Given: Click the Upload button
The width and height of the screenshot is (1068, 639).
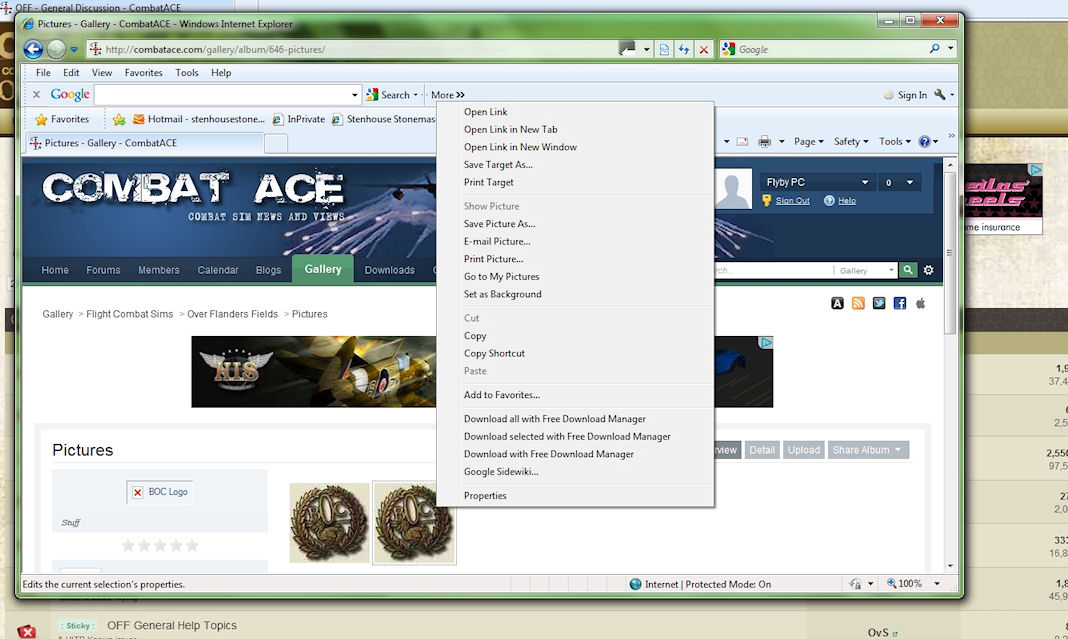Looking at the screenshot, I should coord(804,450).
